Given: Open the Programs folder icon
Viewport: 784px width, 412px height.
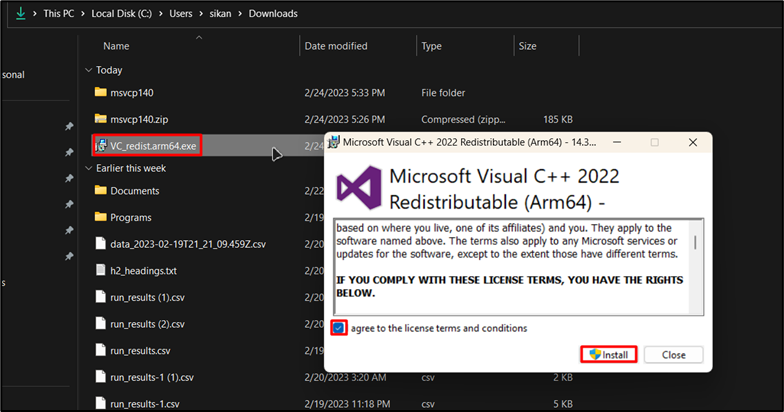Looking at the screenshot, I should 100,217.
